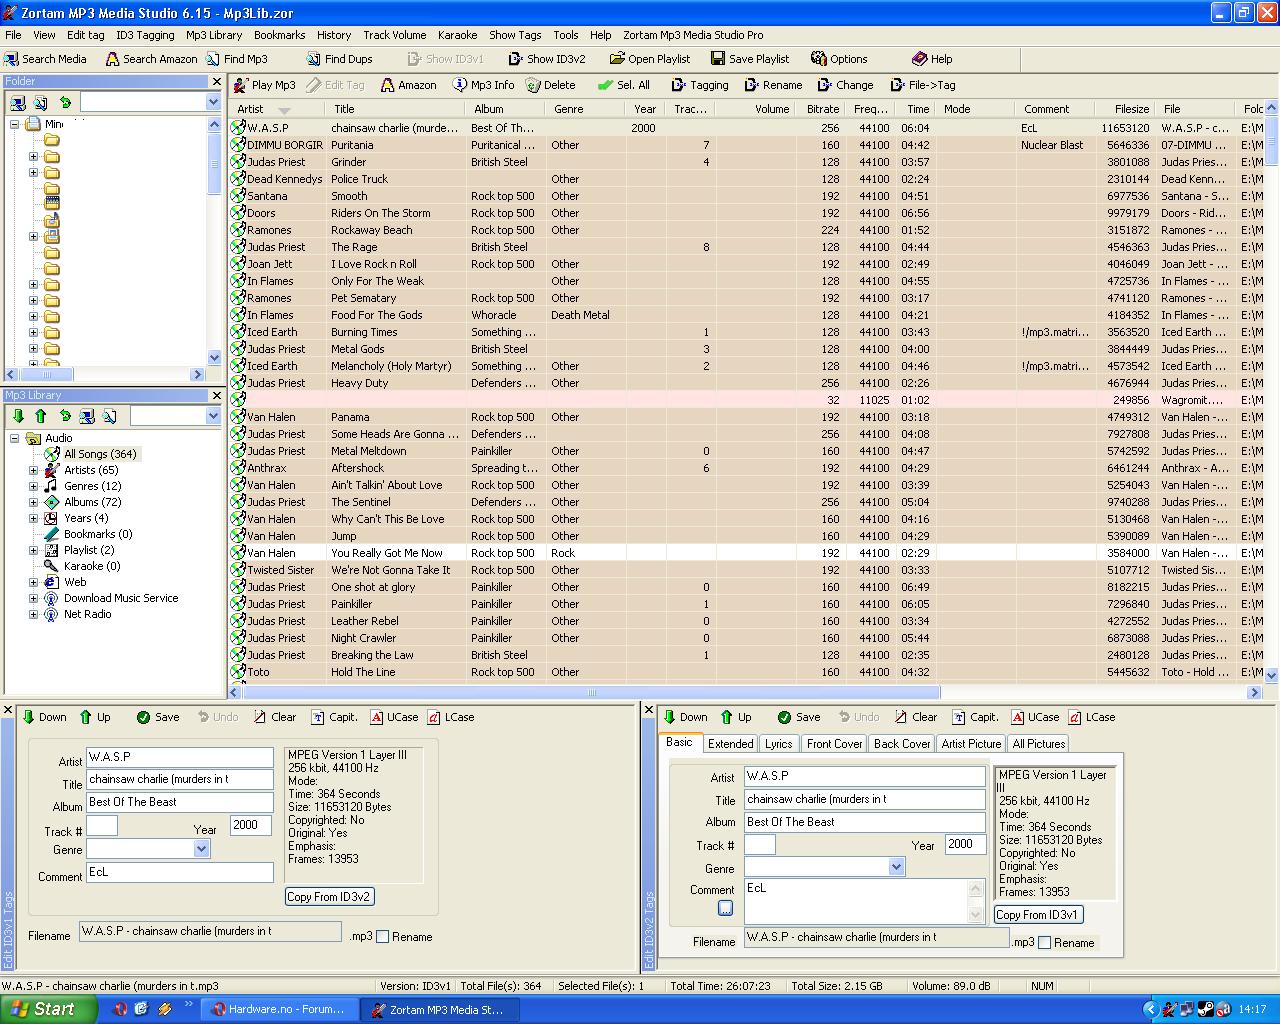Apply LCase in the ID3v1 tag editor
Viewport: 1280px width, 1024px height.
451,717
